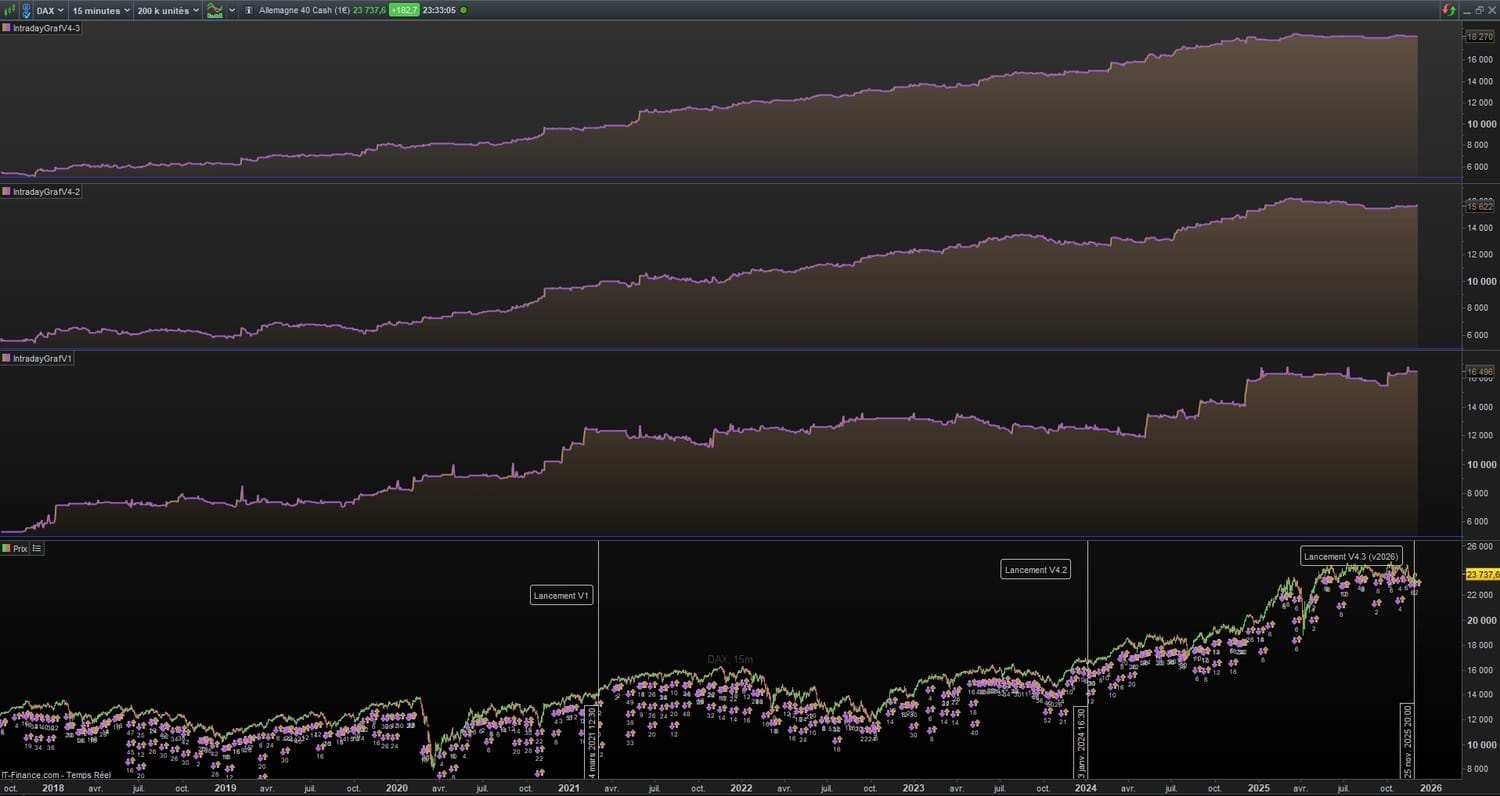Click the green connection status dot

[x=463, y=10]
